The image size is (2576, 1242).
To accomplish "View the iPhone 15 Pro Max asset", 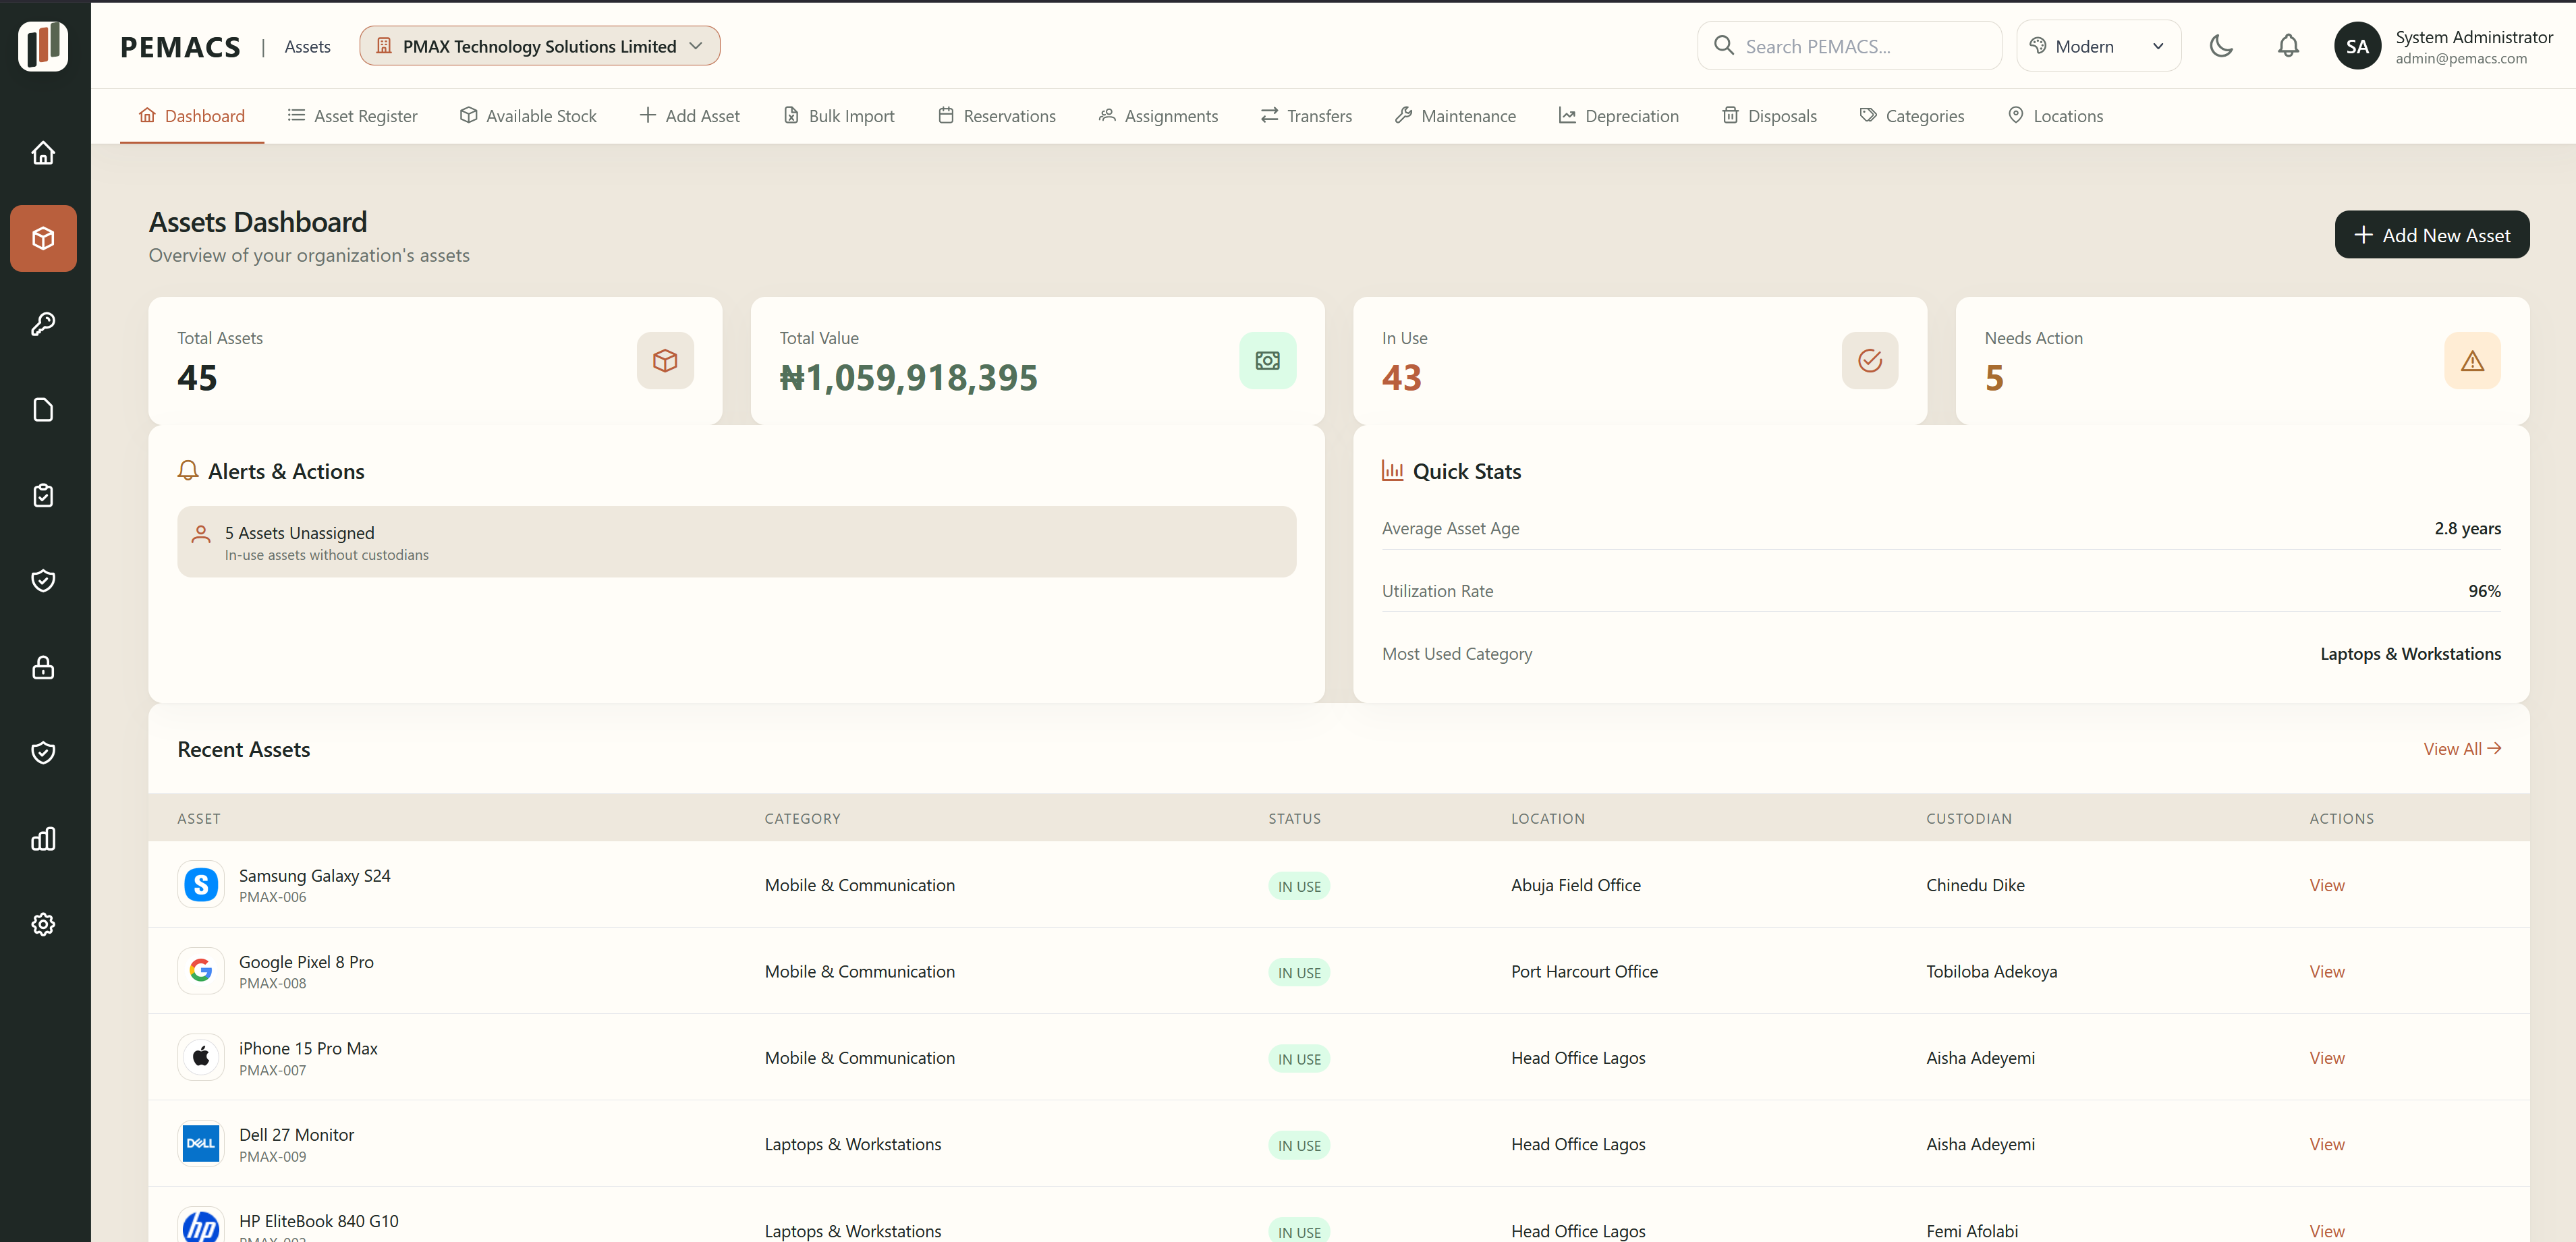I will 2327,1058.
